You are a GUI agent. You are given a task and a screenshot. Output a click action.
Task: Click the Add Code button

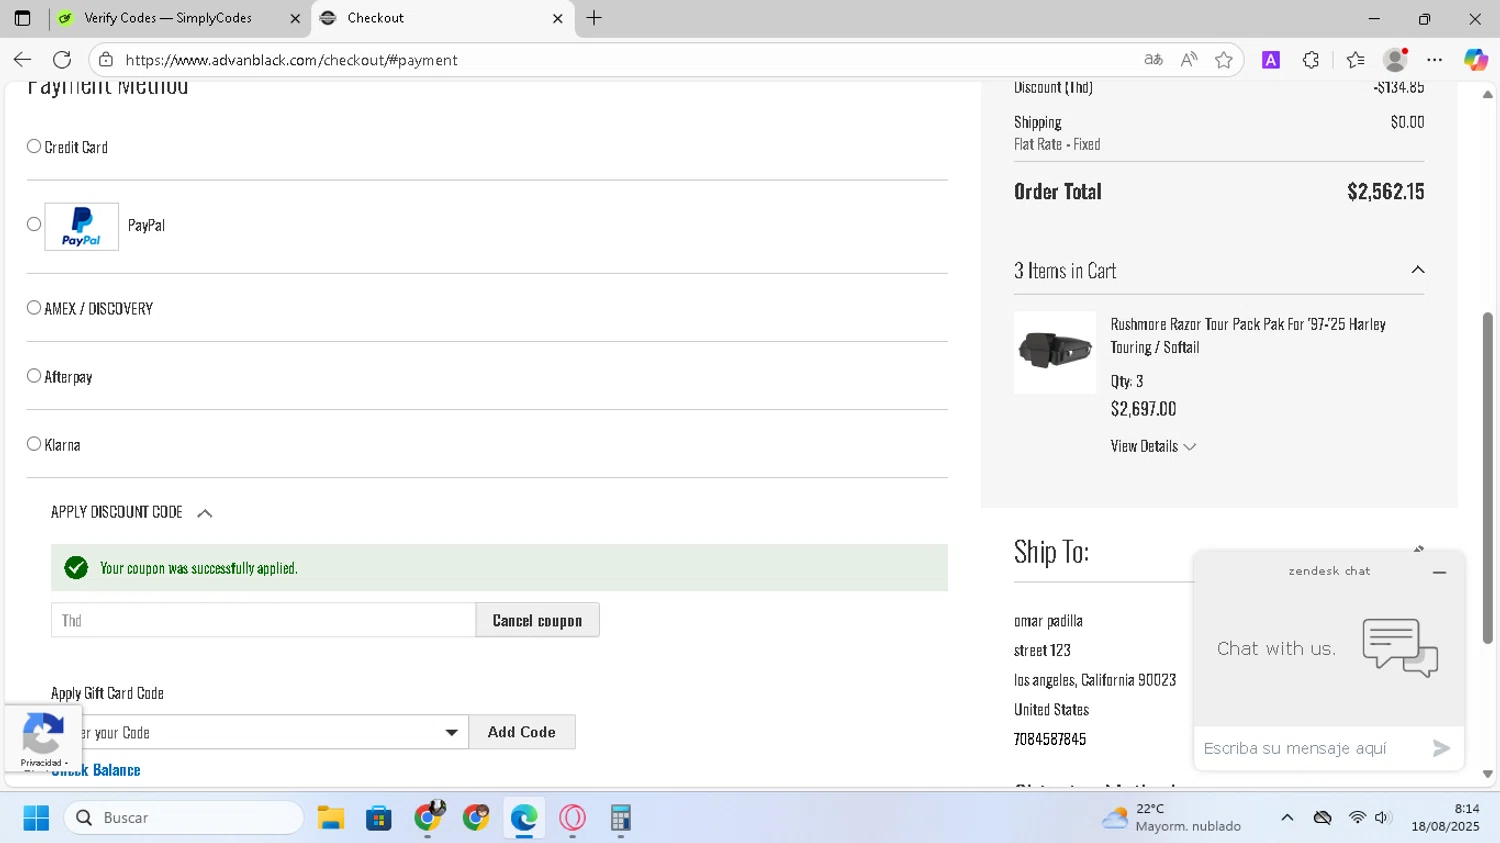[x=521, y=732]
